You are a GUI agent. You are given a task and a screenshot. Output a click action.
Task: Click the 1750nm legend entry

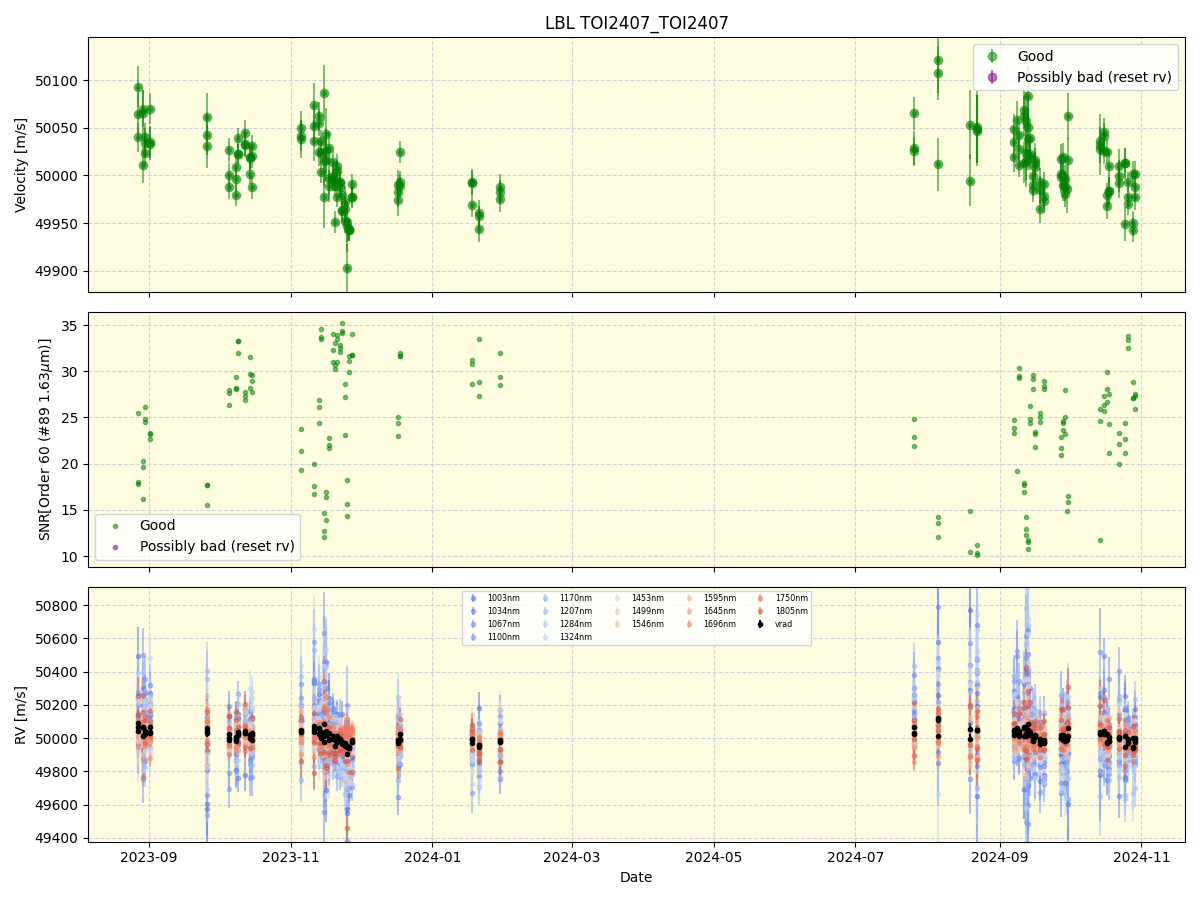coord(783,598)
